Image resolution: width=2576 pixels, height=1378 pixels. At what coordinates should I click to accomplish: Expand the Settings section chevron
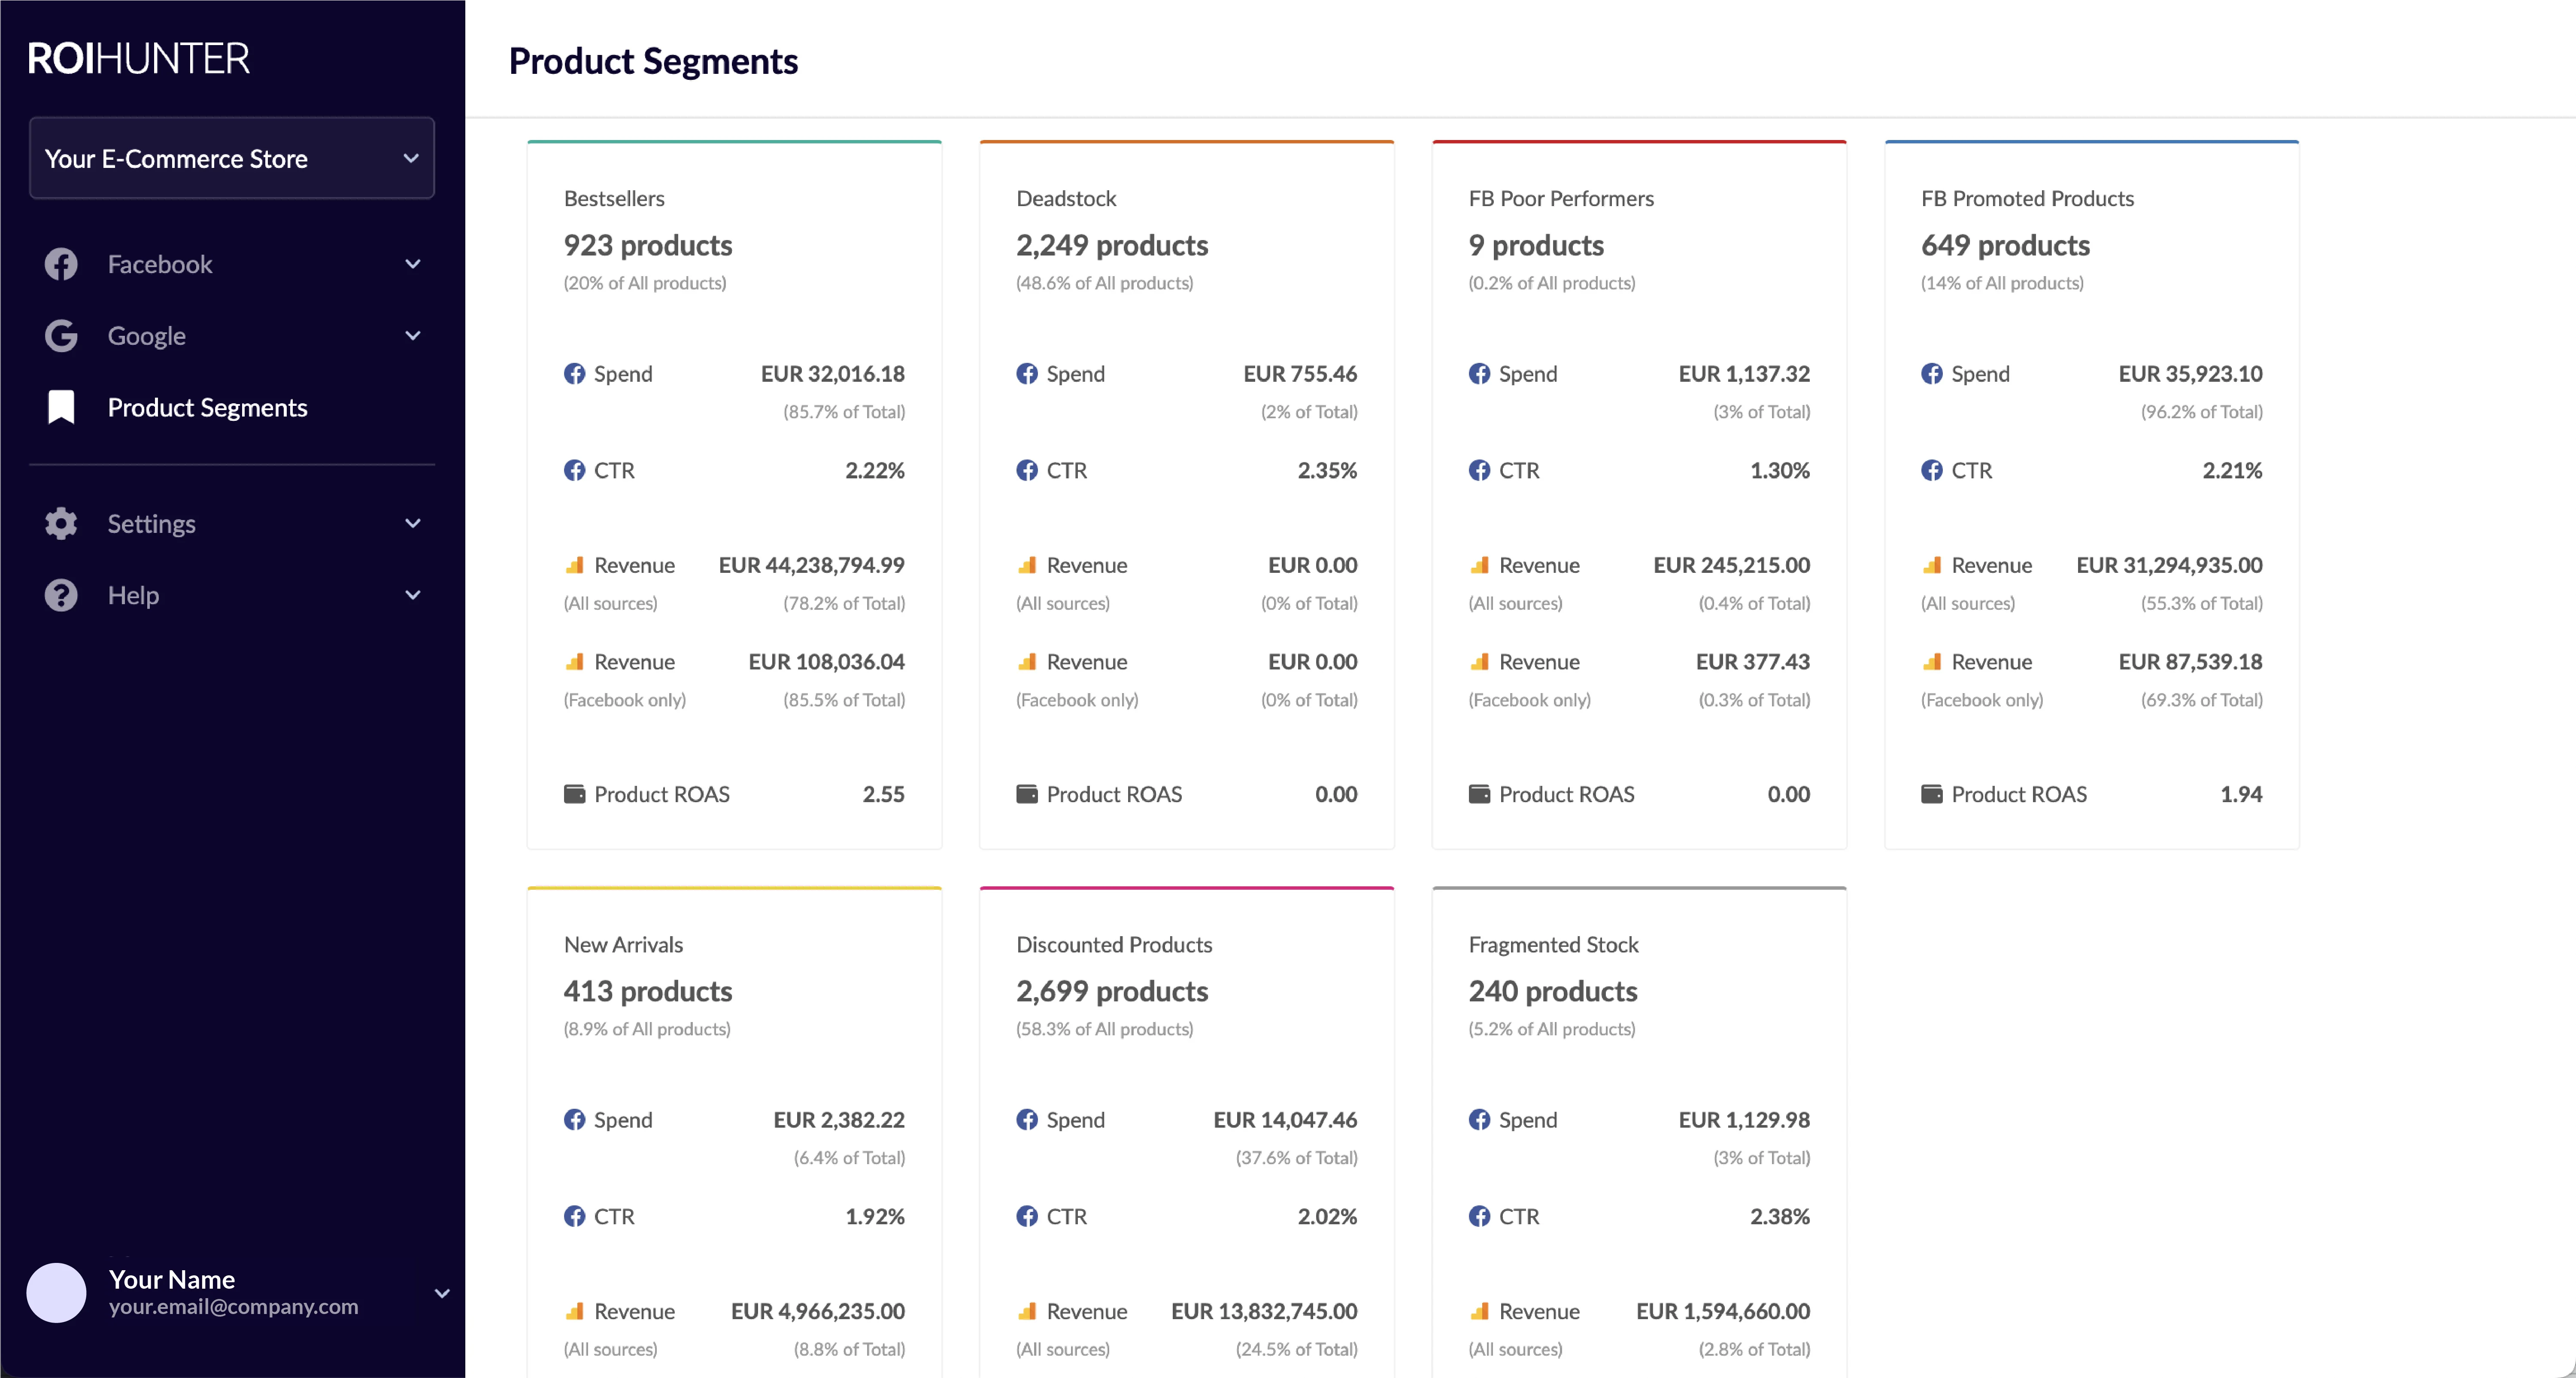click(412, 523)
